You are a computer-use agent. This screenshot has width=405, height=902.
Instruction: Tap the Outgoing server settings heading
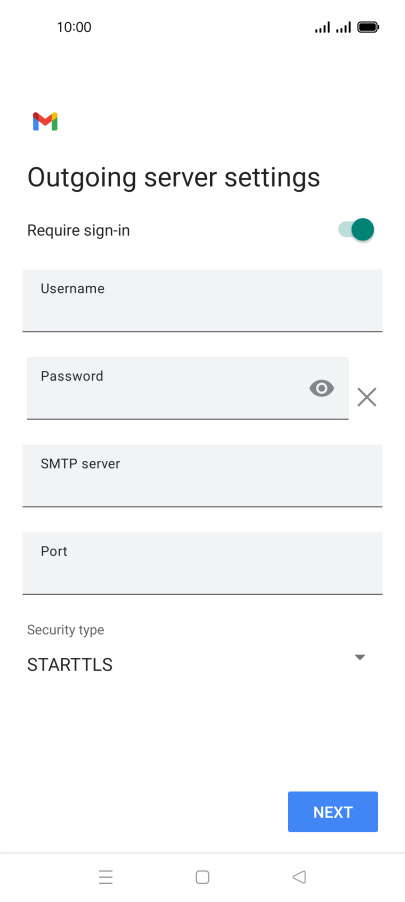[174, 178]
